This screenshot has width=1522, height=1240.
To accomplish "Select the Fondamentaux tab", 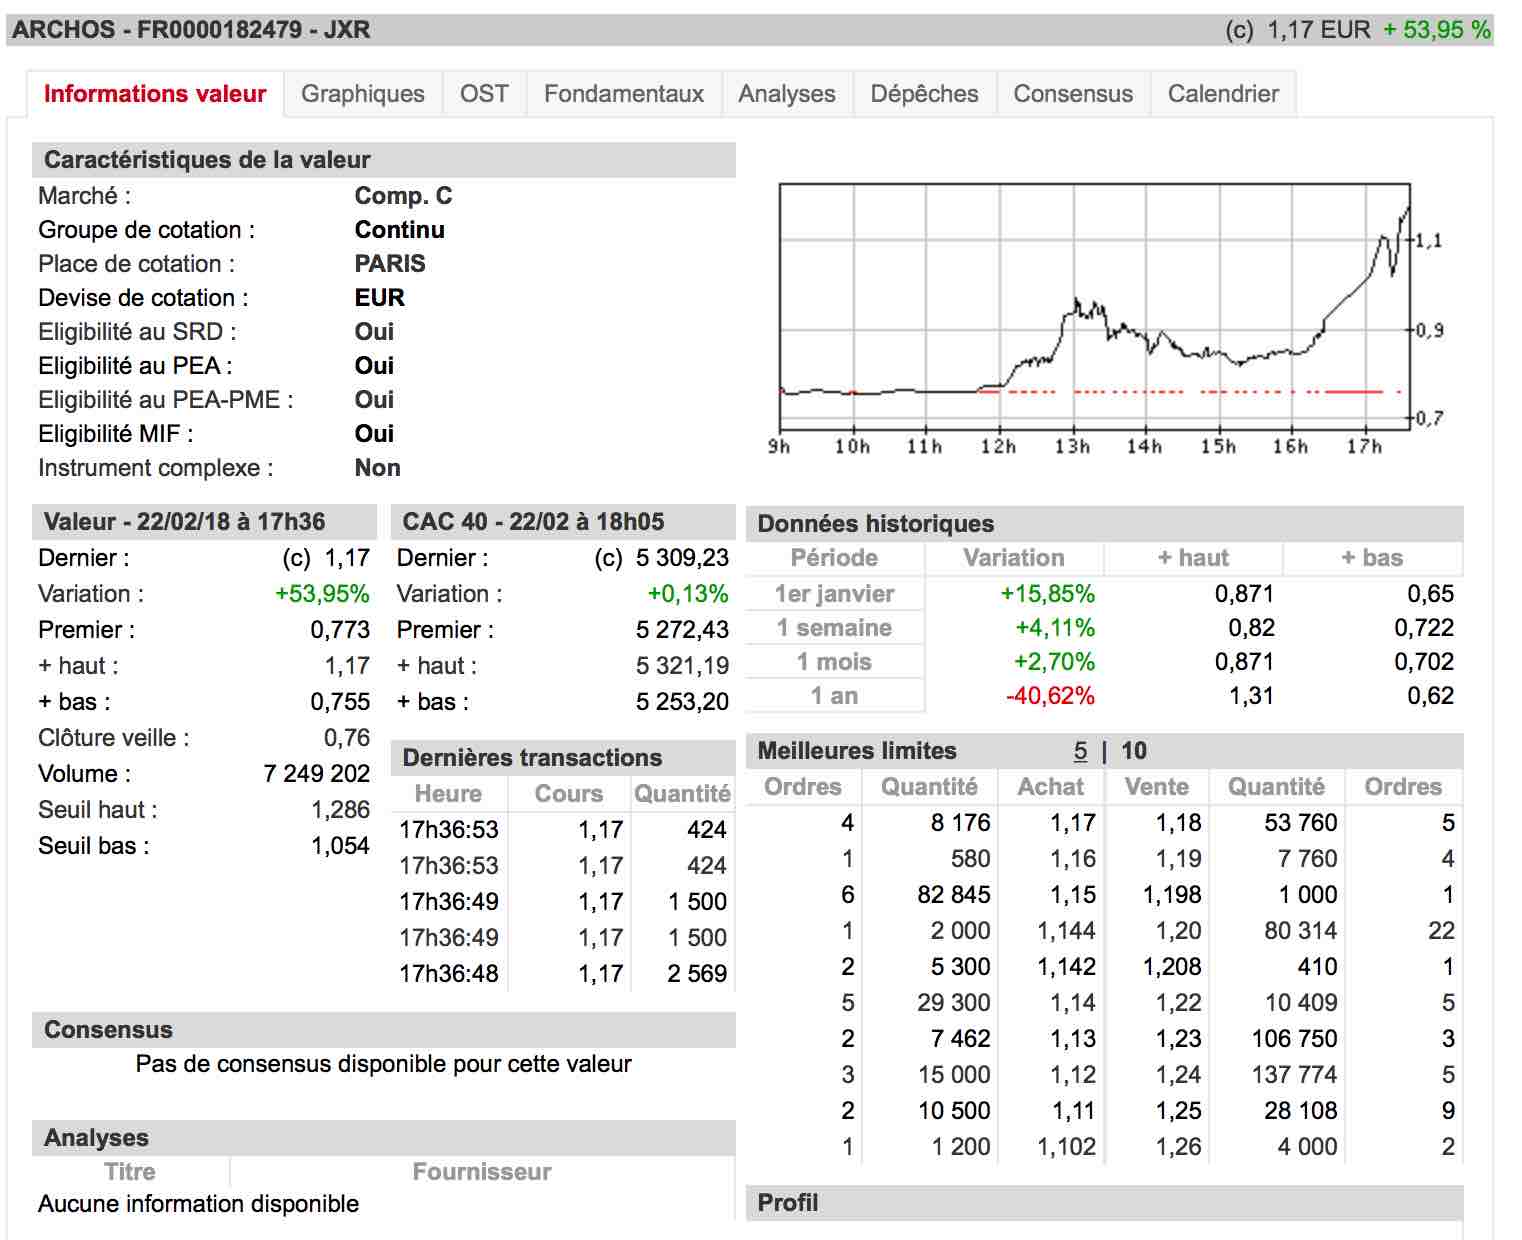I will click(x=624, y=94).
